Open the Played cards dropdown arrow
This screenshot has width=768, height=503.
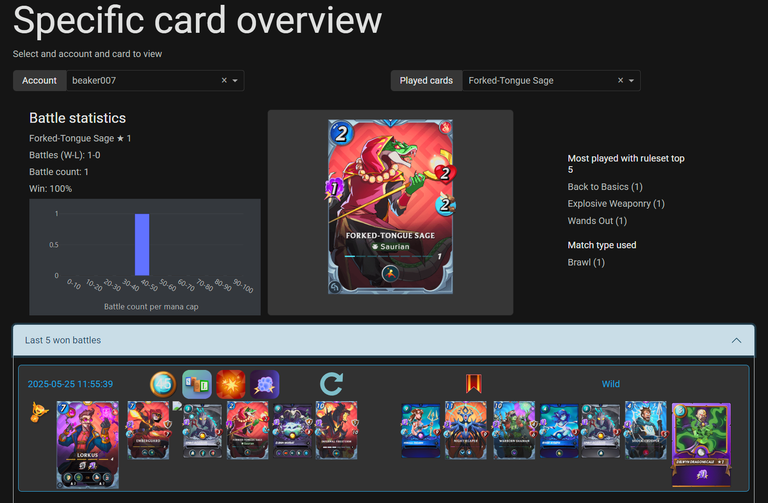coord(631,80)
